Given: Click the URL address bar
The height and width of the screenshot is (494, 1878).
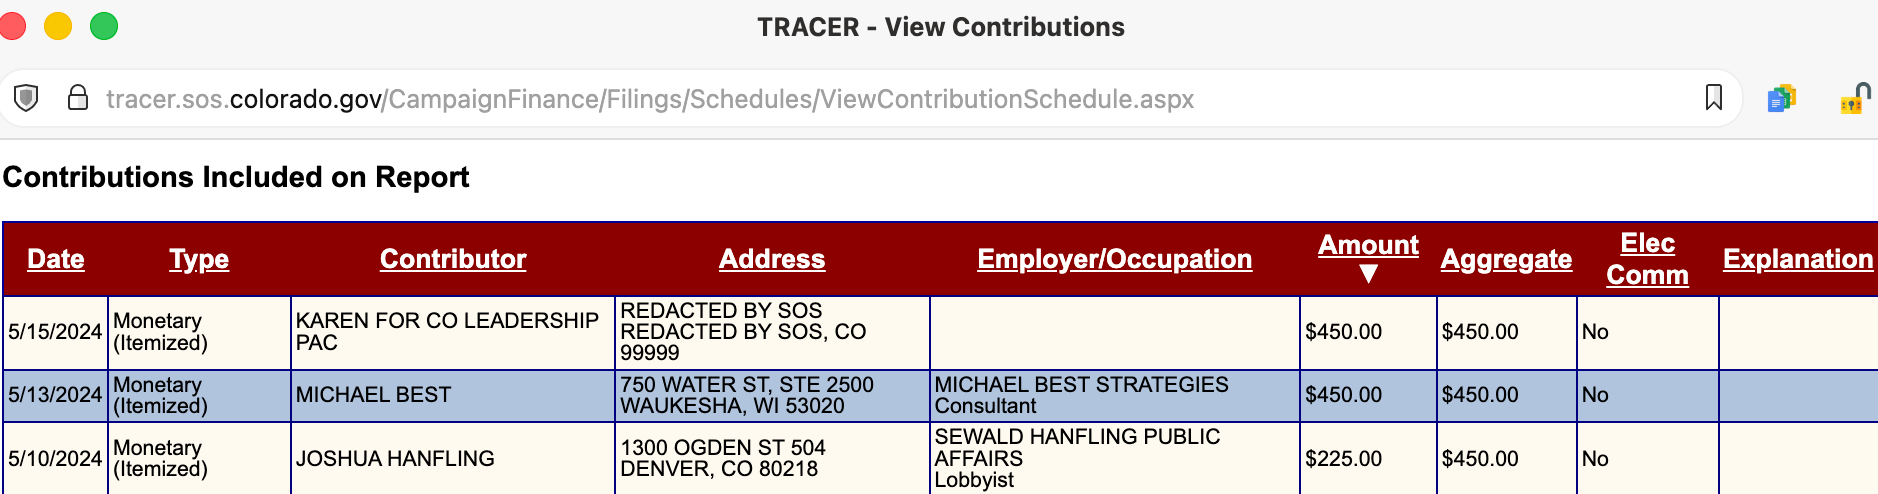Looking at the screenshot, I should click(x=650, y=99).
